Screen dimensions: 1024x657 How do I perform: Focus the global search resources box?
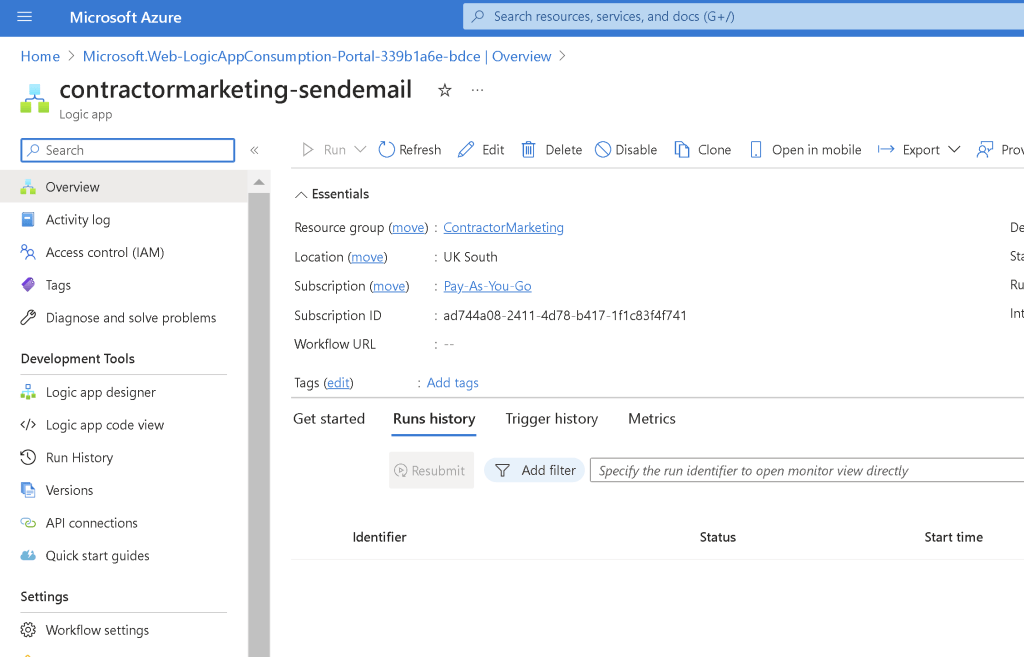[743, 16]
